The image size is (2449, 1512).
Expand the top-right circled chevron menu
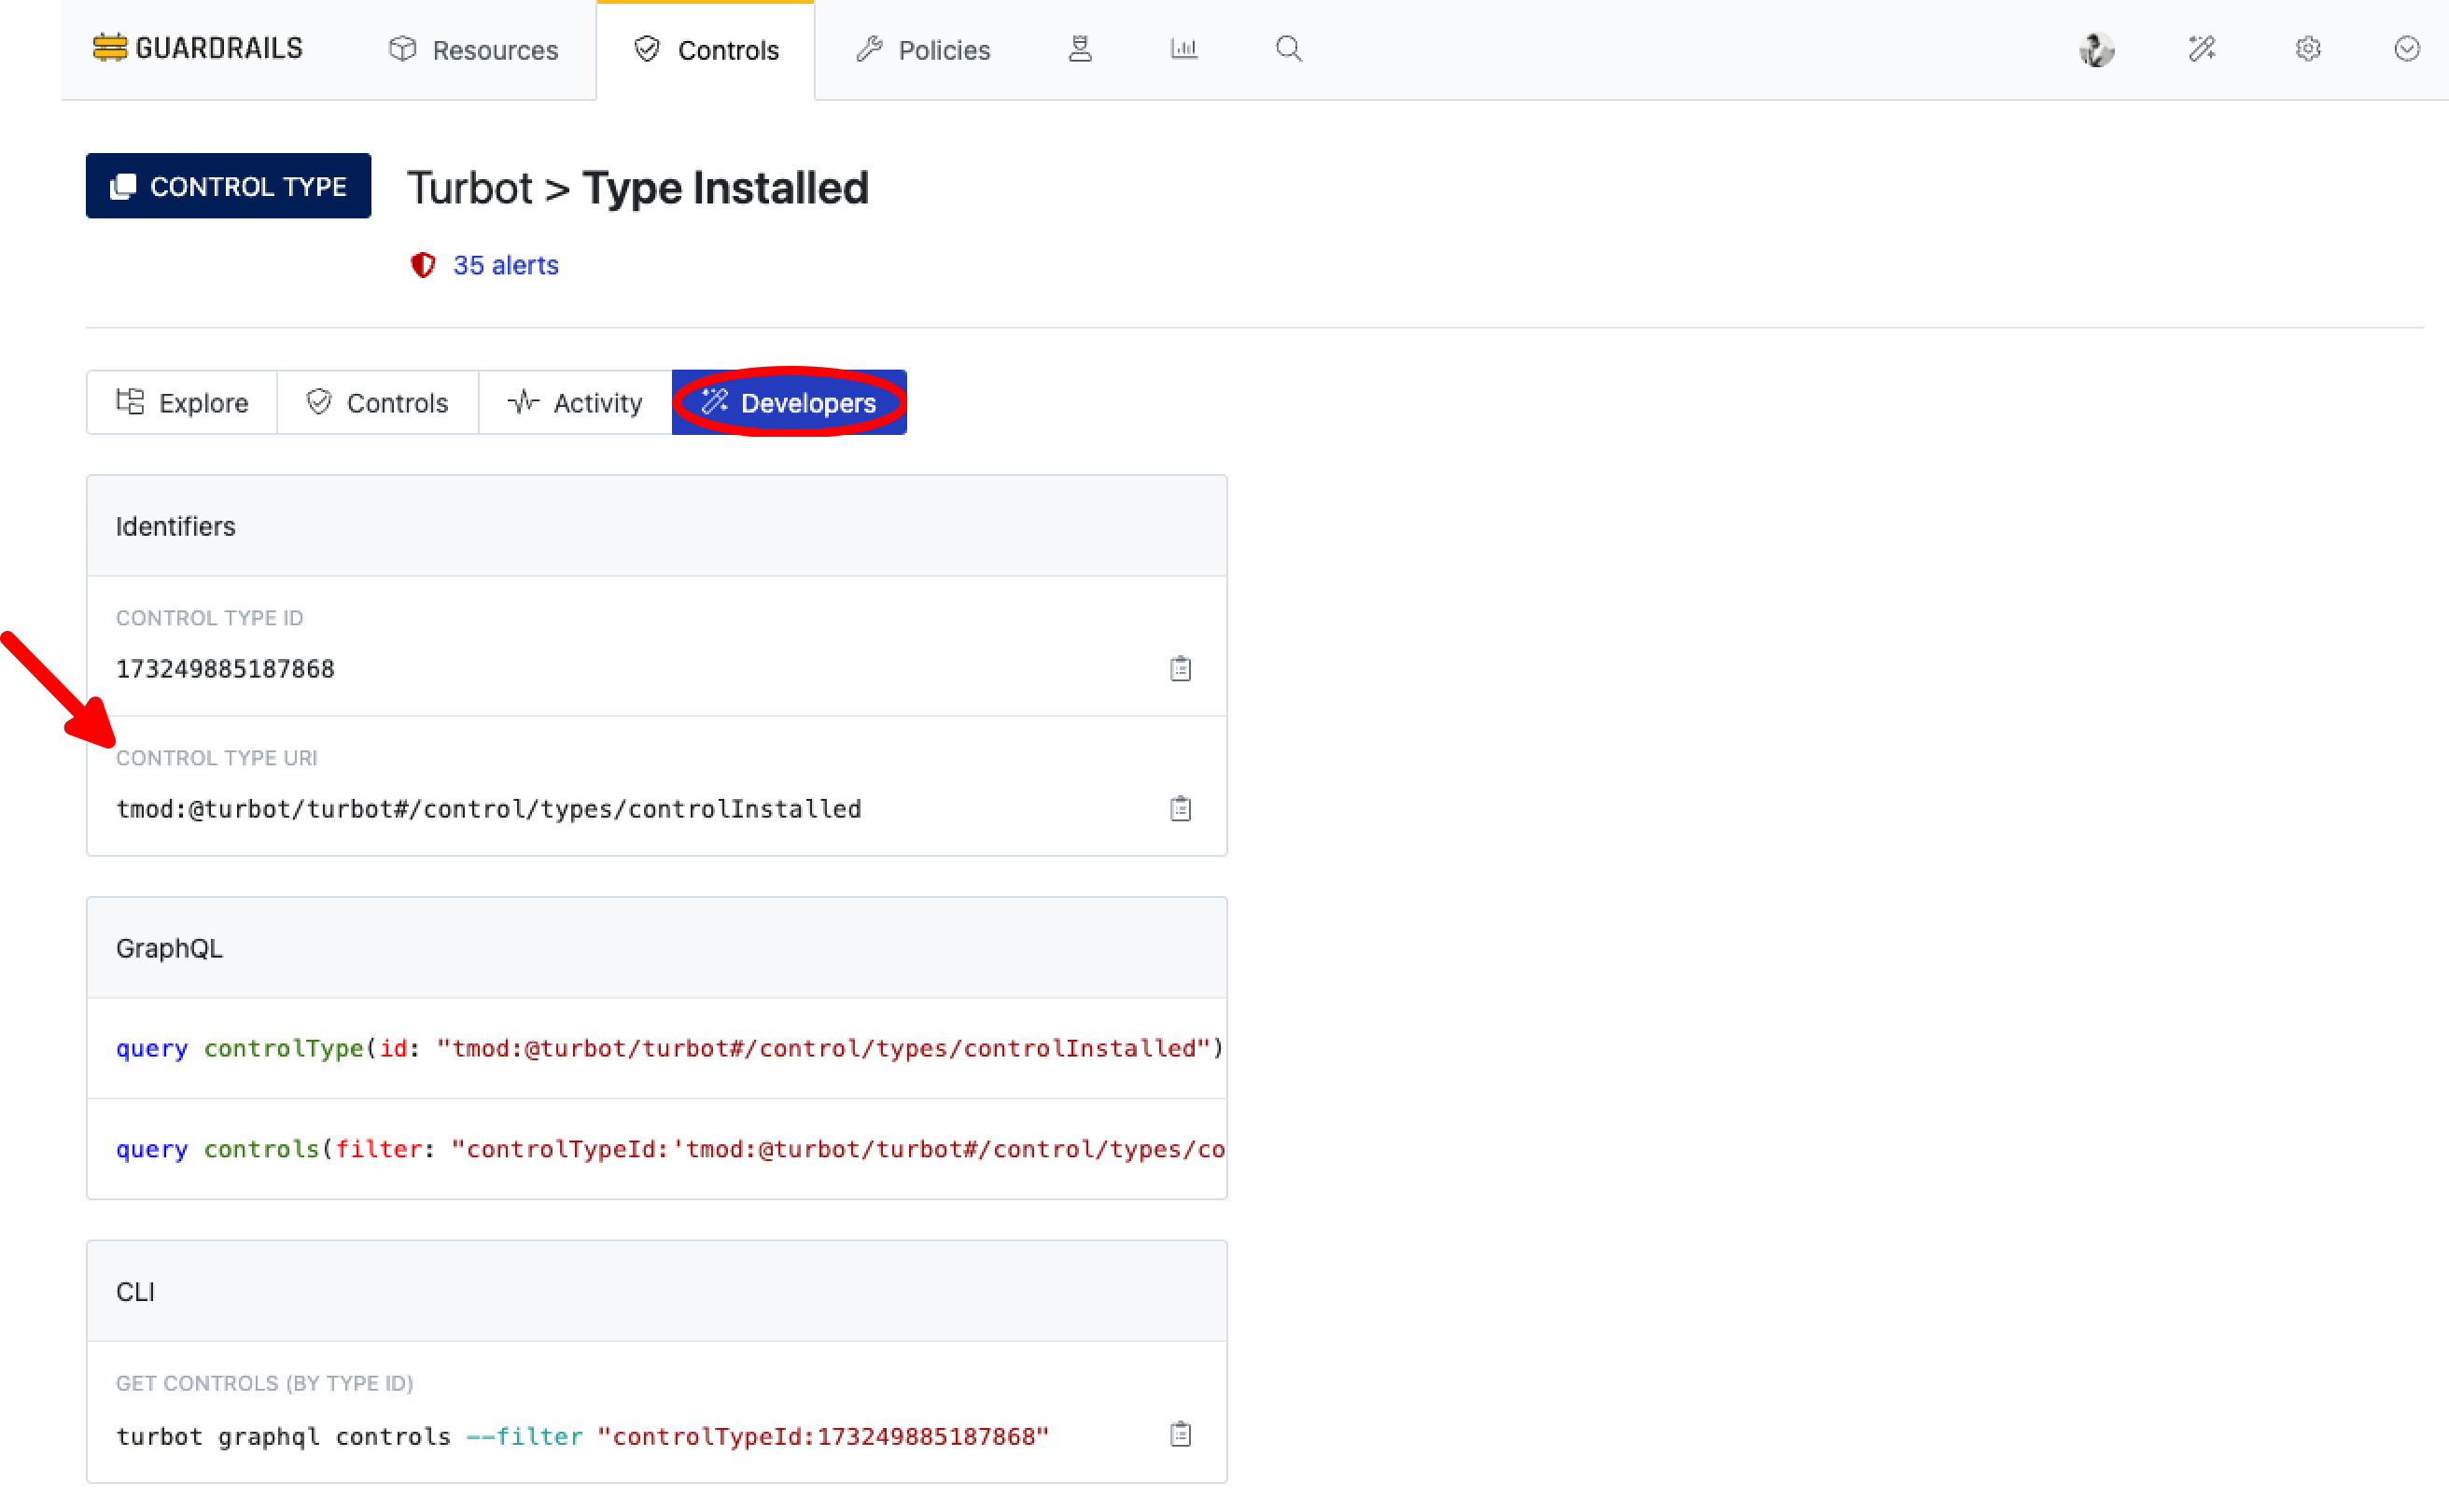coord(2406,49)
